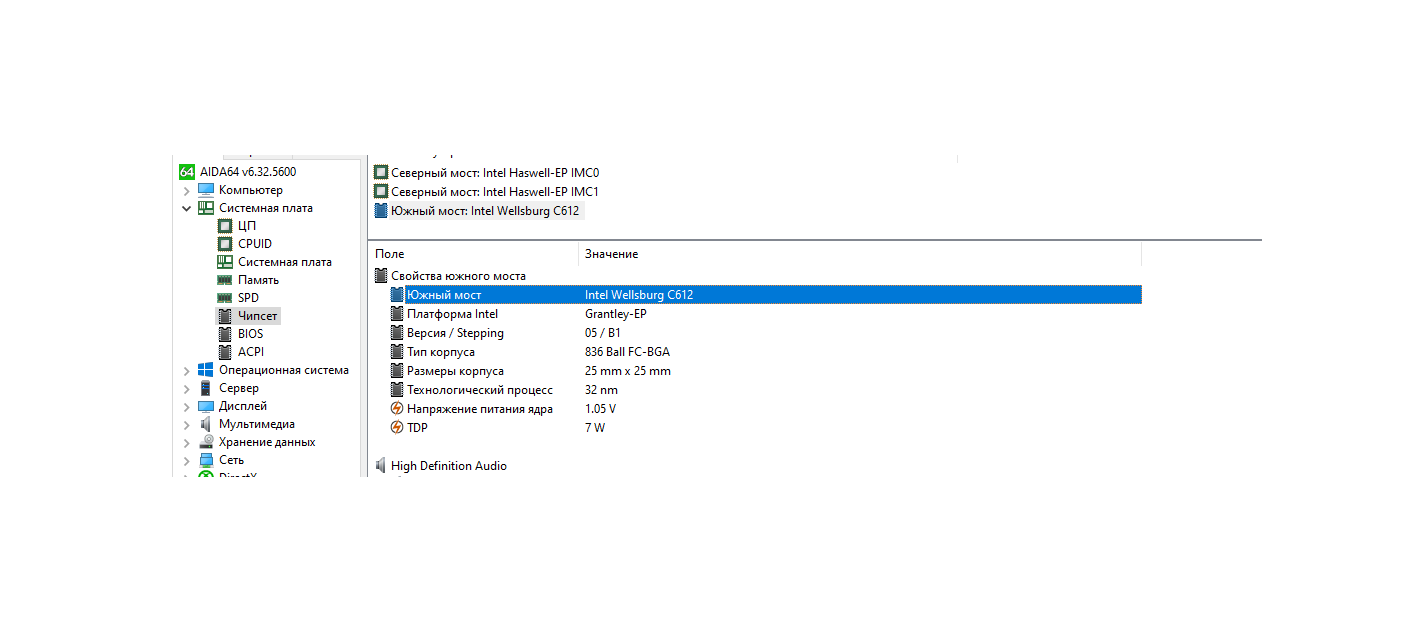This screenshot has height=631, width=1416.
Task: Open the ACPI page in tree
Action: click(x=251, y=352)
